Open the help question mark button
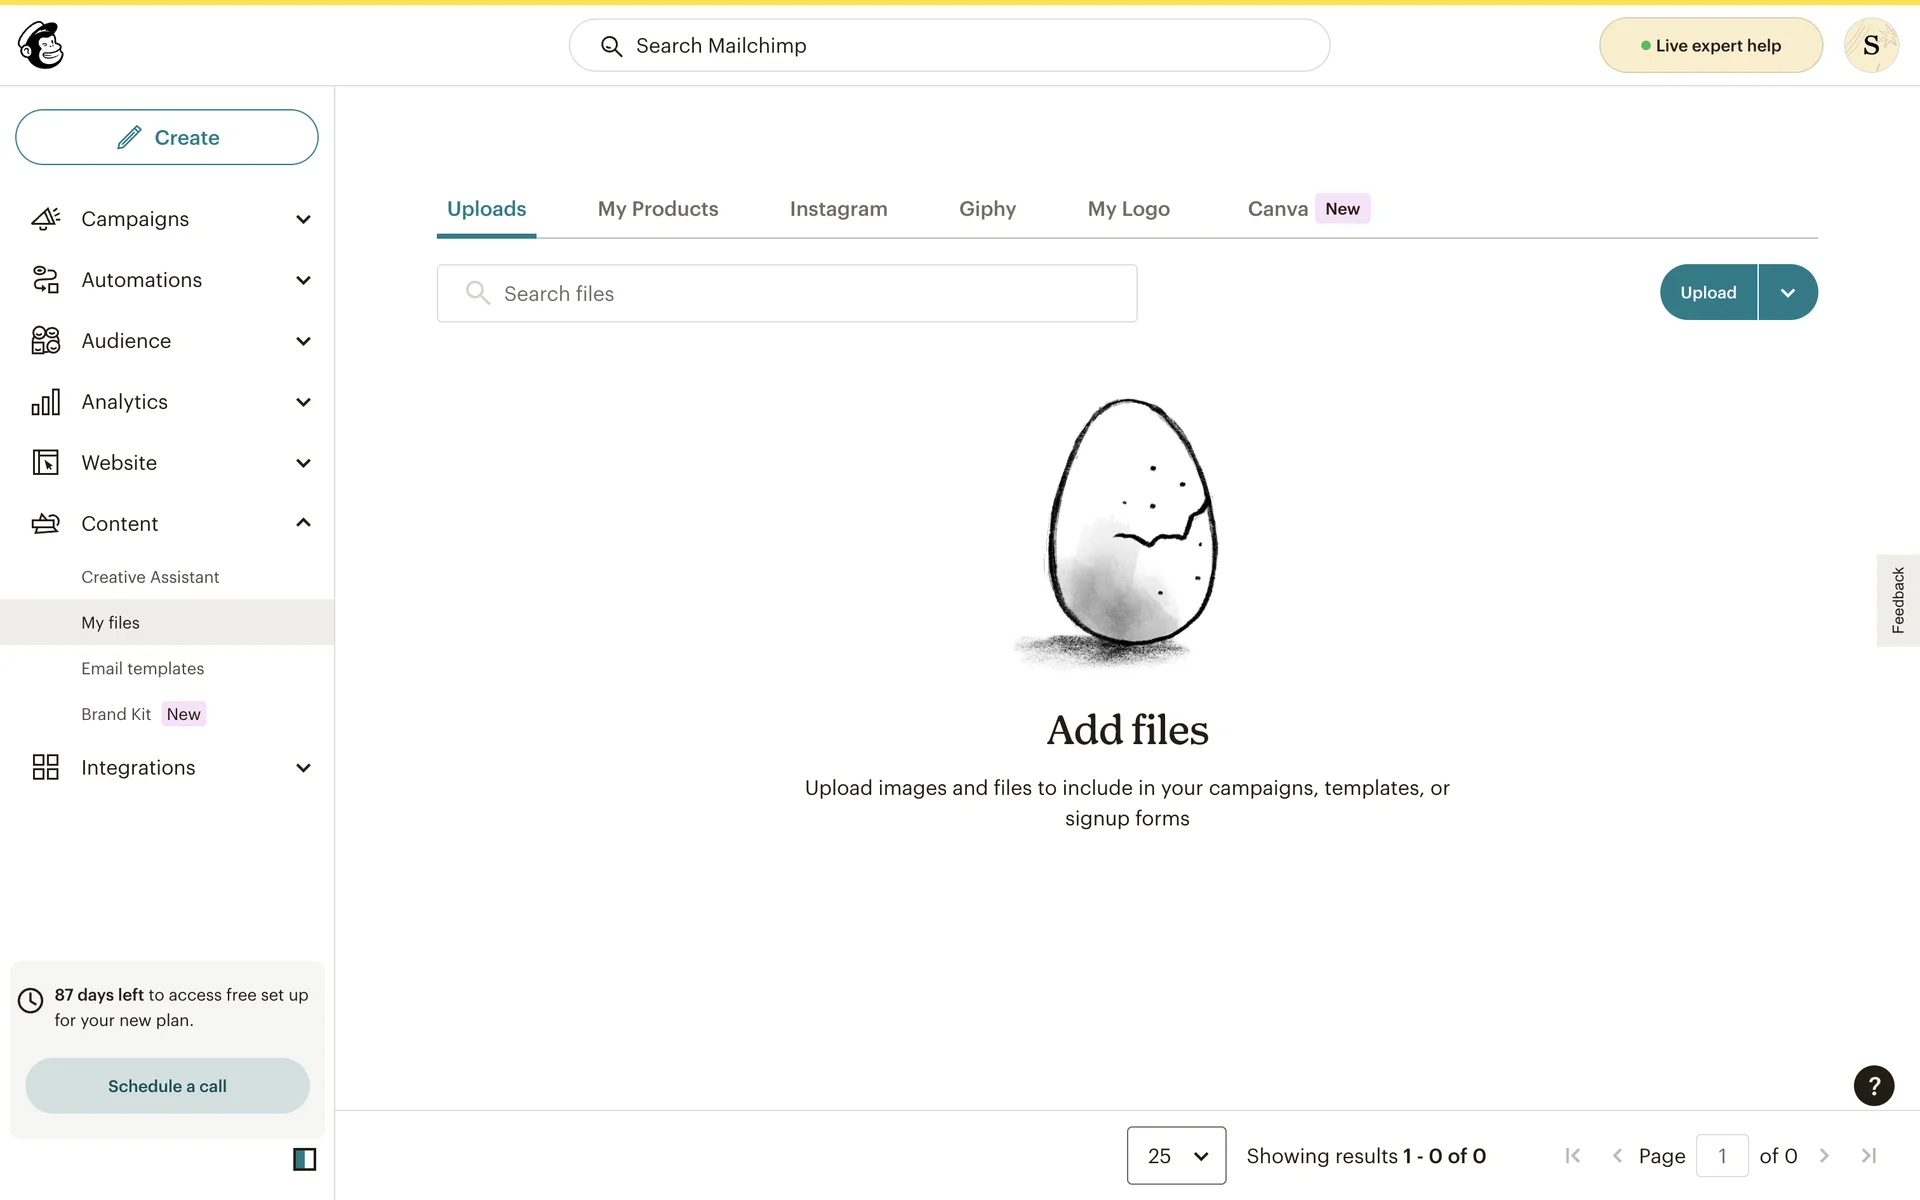Image resolution: width=1920 pixels, height=1200 pixels. (x=1873, y=1086)
